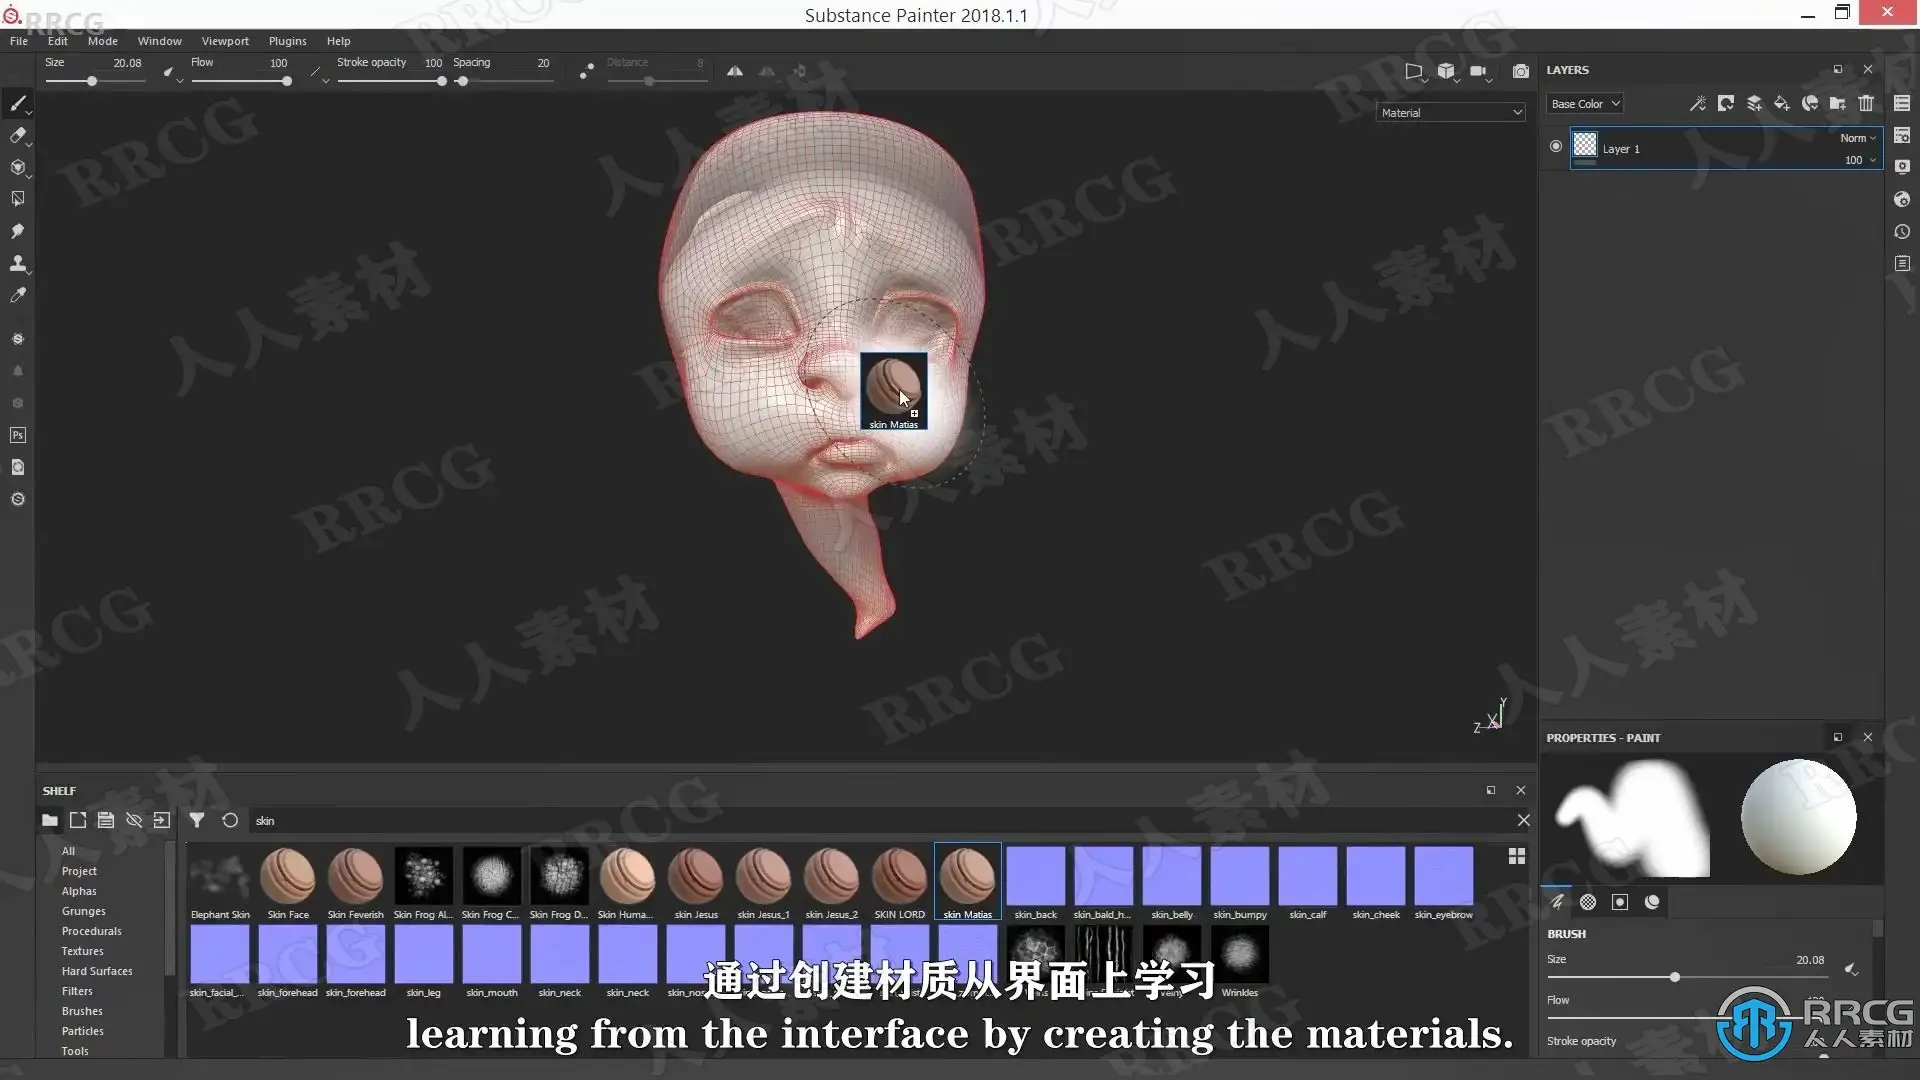Image resolution: width=1920 pixels, height=1080 pixels.
Task: Click the camera screenshot icon
Action: [1520, 71]
